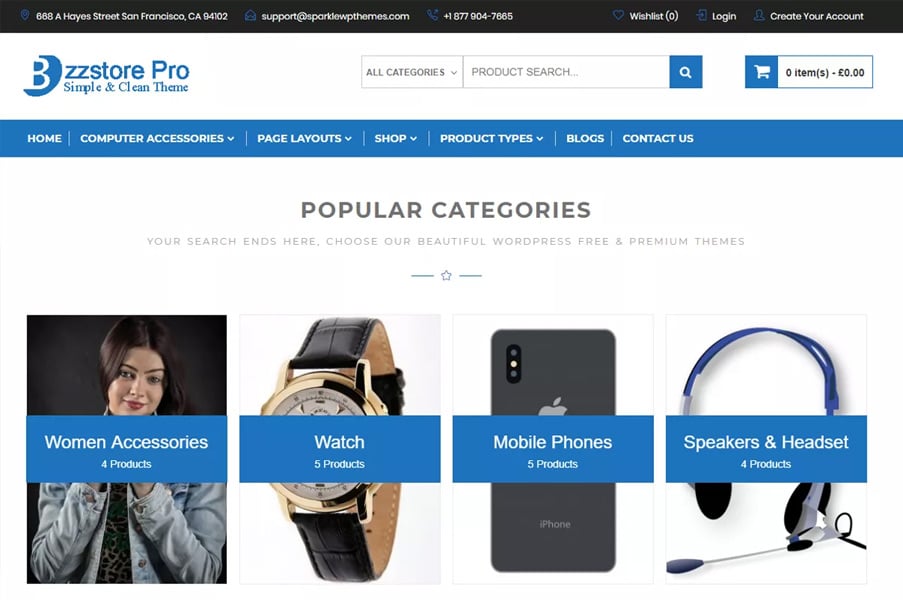This screenshot has width=903, height=600.
Task: Click the location pin icon
Action: tap(25, 16)
